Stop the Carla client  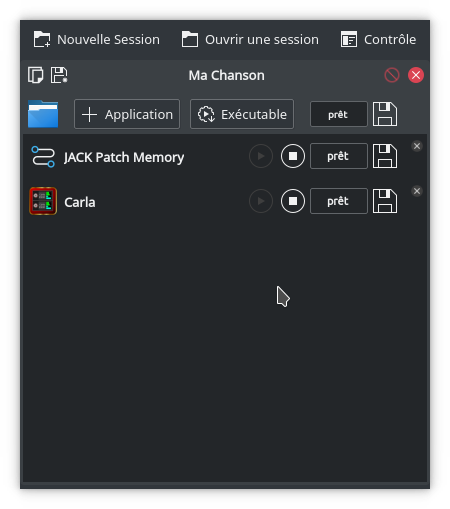293,201
